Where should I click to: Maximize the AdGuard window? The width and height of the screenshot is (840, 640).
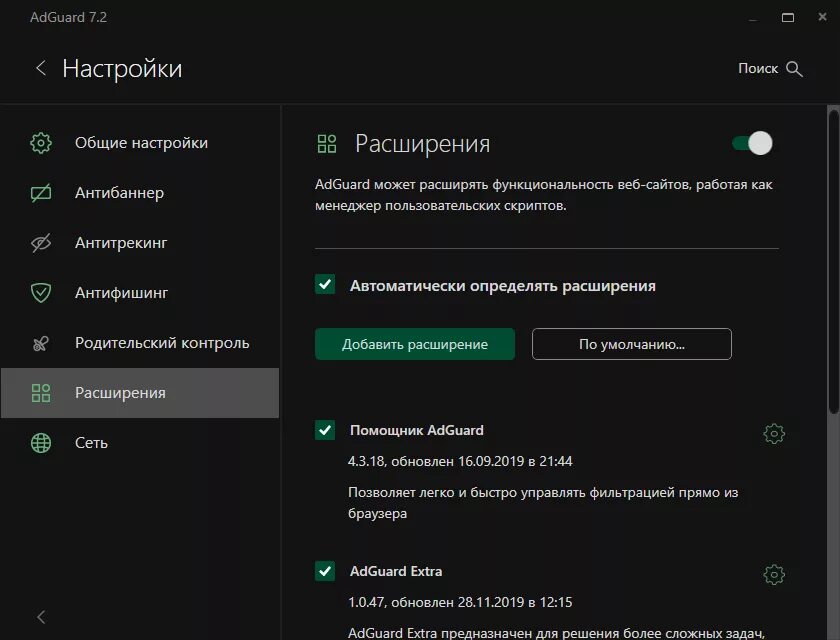click(x=788, y=18)
